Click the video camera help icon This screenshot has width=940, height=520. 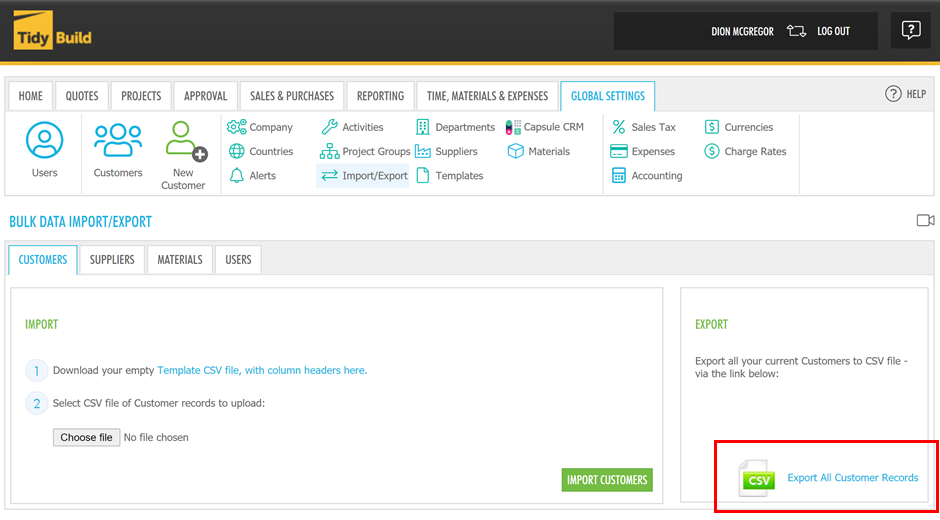[x=925, y=221]
